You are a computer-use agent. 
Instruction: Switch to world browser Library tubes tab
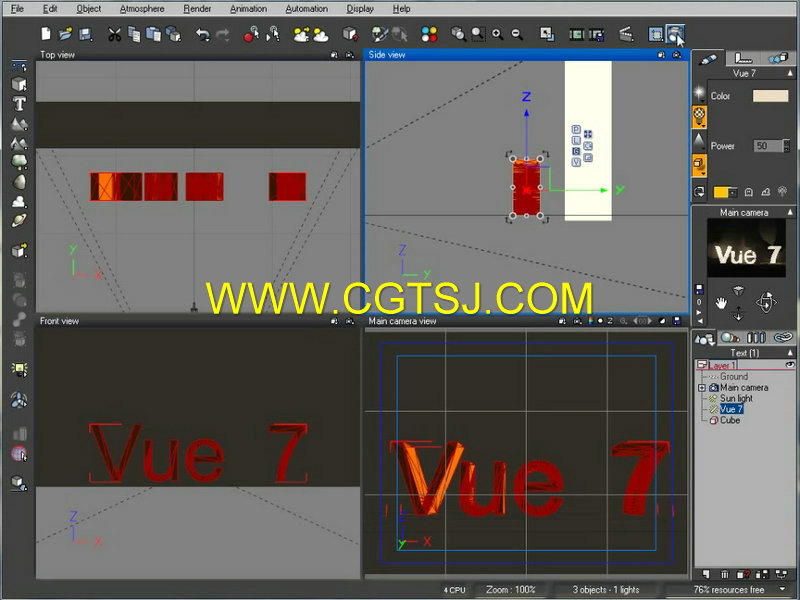click(x=756, y=338)
